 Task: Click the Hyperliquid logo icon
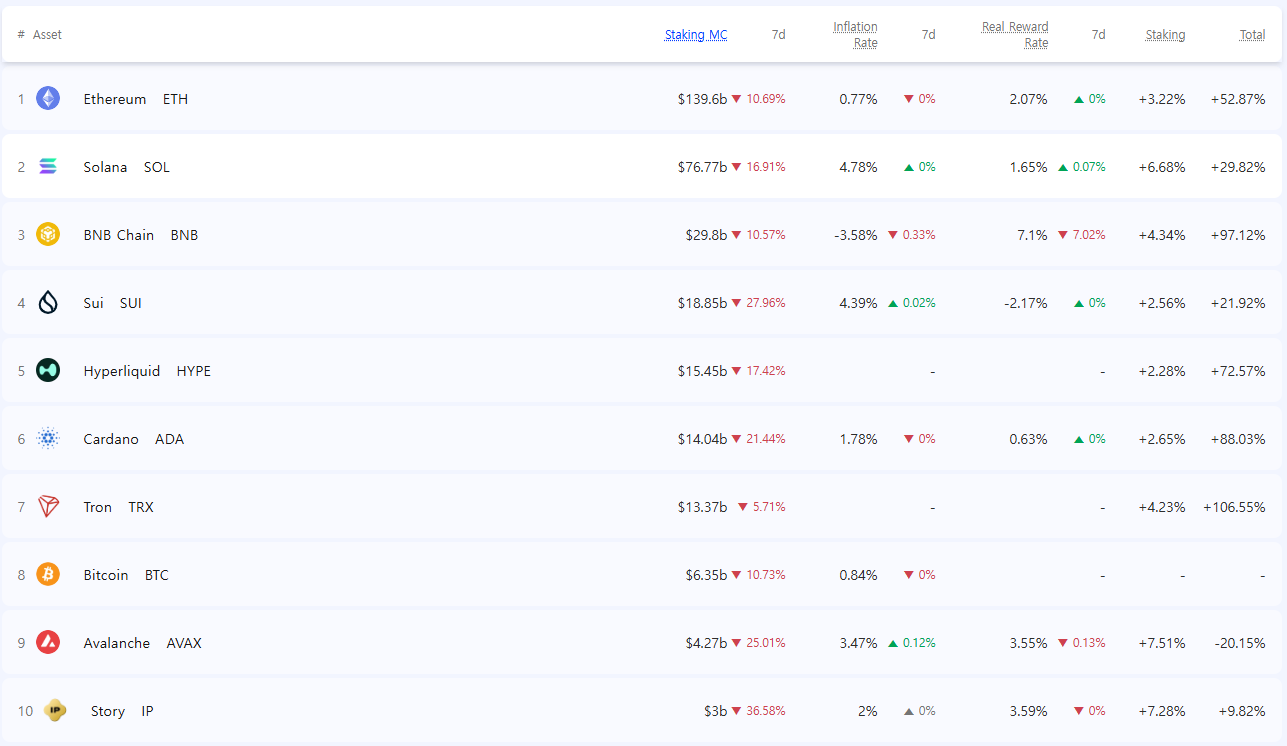click(x=48, y=370)
